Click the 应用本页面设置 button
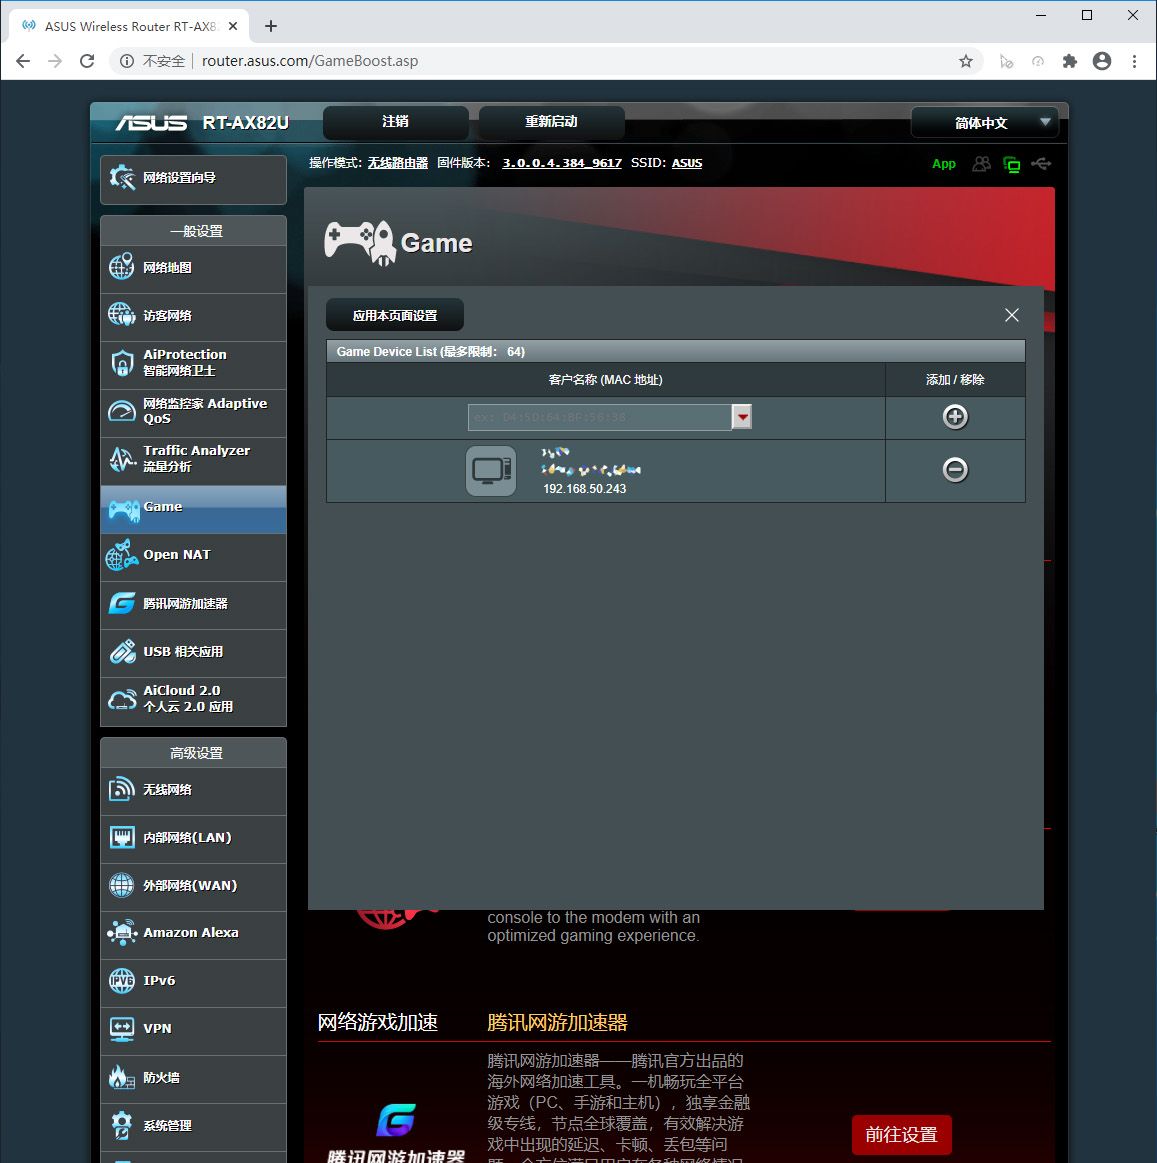 (x=395, y=315)
